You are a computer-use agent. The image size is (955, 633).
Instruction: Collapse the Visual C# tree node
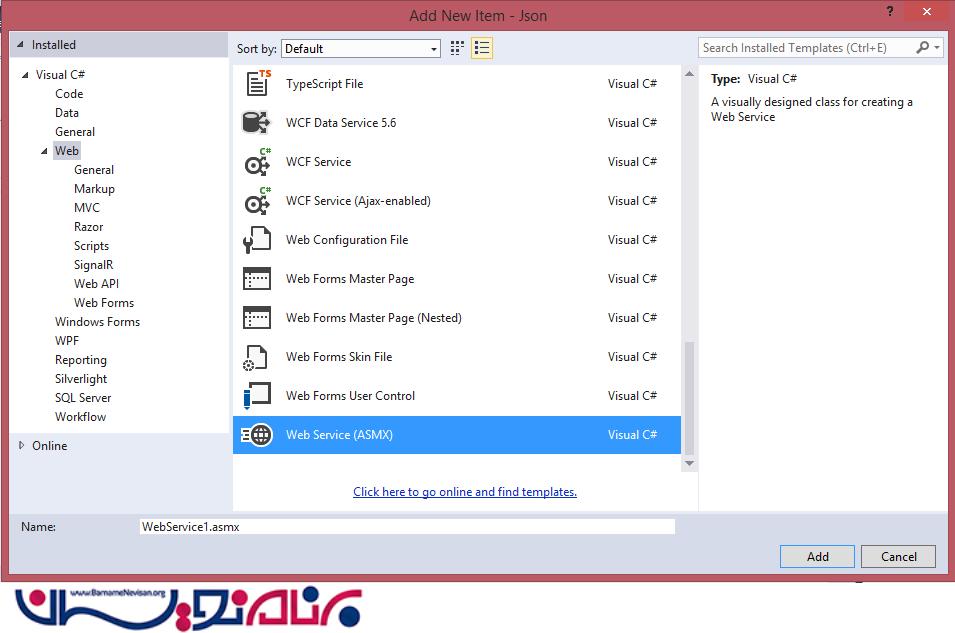tap(24, 75)
